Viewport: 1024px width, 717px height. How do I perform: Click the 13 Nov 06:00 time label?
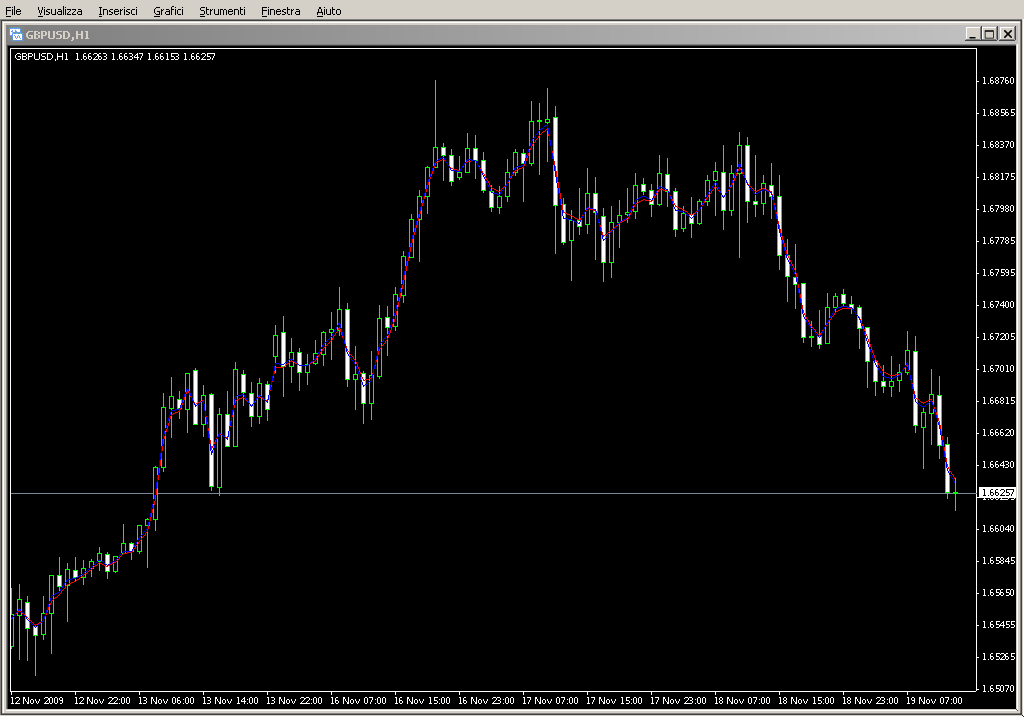167,701
